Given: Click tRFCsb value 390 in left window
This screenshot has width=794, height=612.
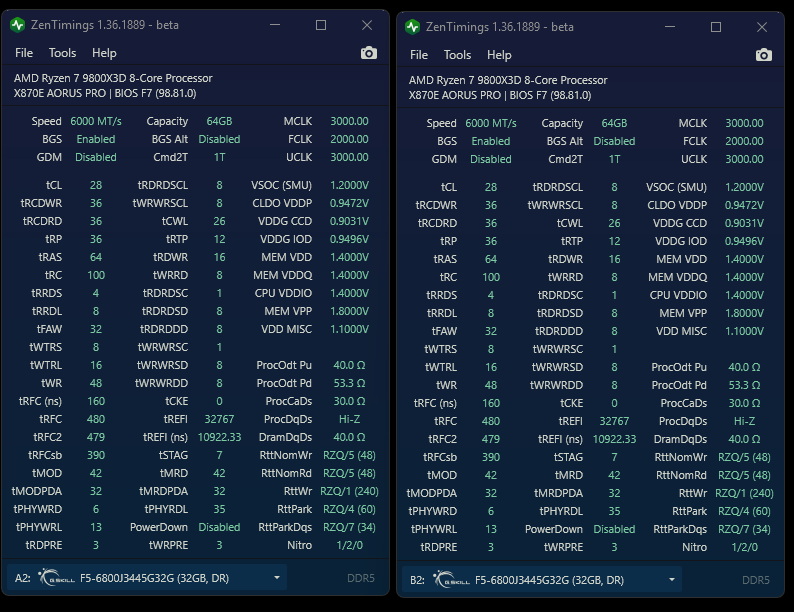Looking at the screenshot, I should point(96,455).
